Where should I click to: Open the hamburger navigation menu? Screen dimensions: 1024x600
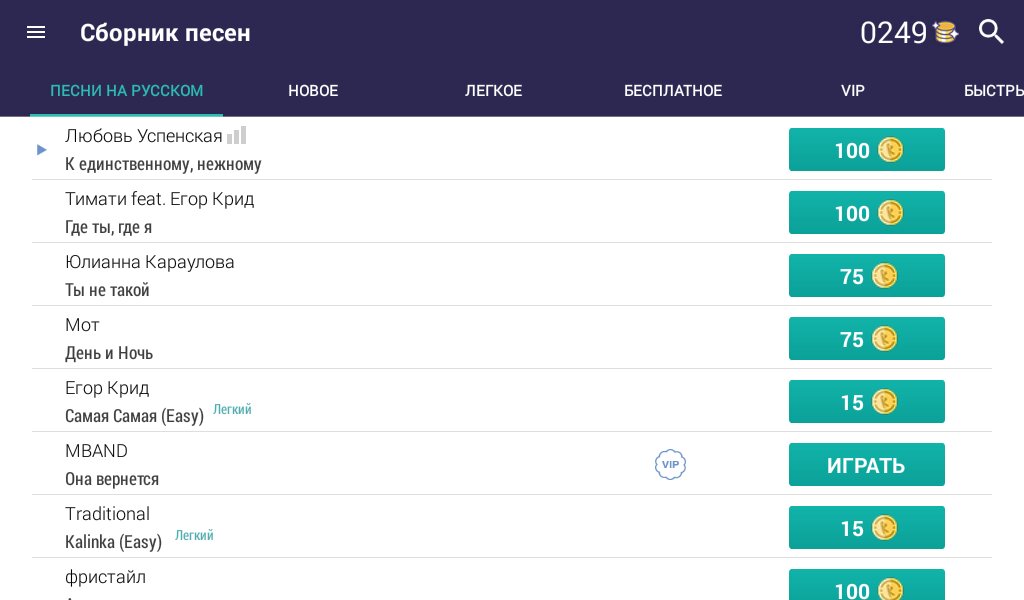(36, 32)
